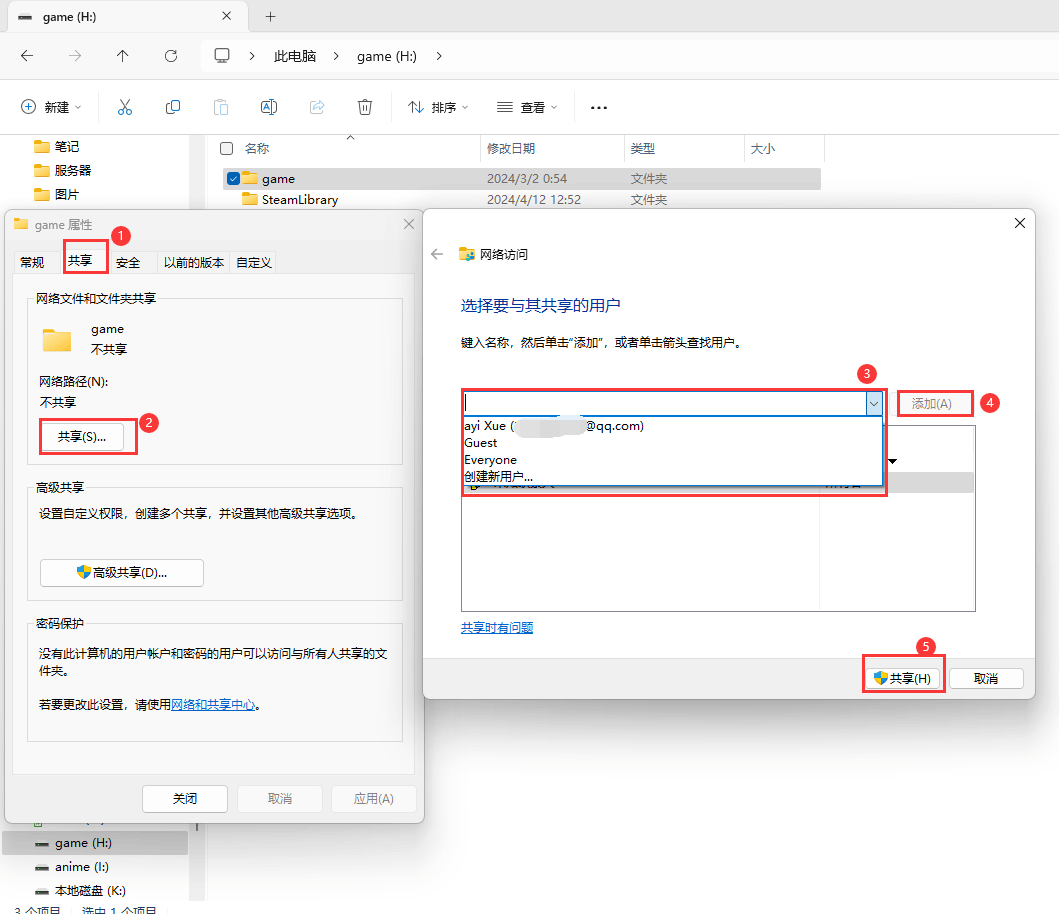Uncheck the game folder row checkbox
The image size is (1059, 914).
coord(233,178)
